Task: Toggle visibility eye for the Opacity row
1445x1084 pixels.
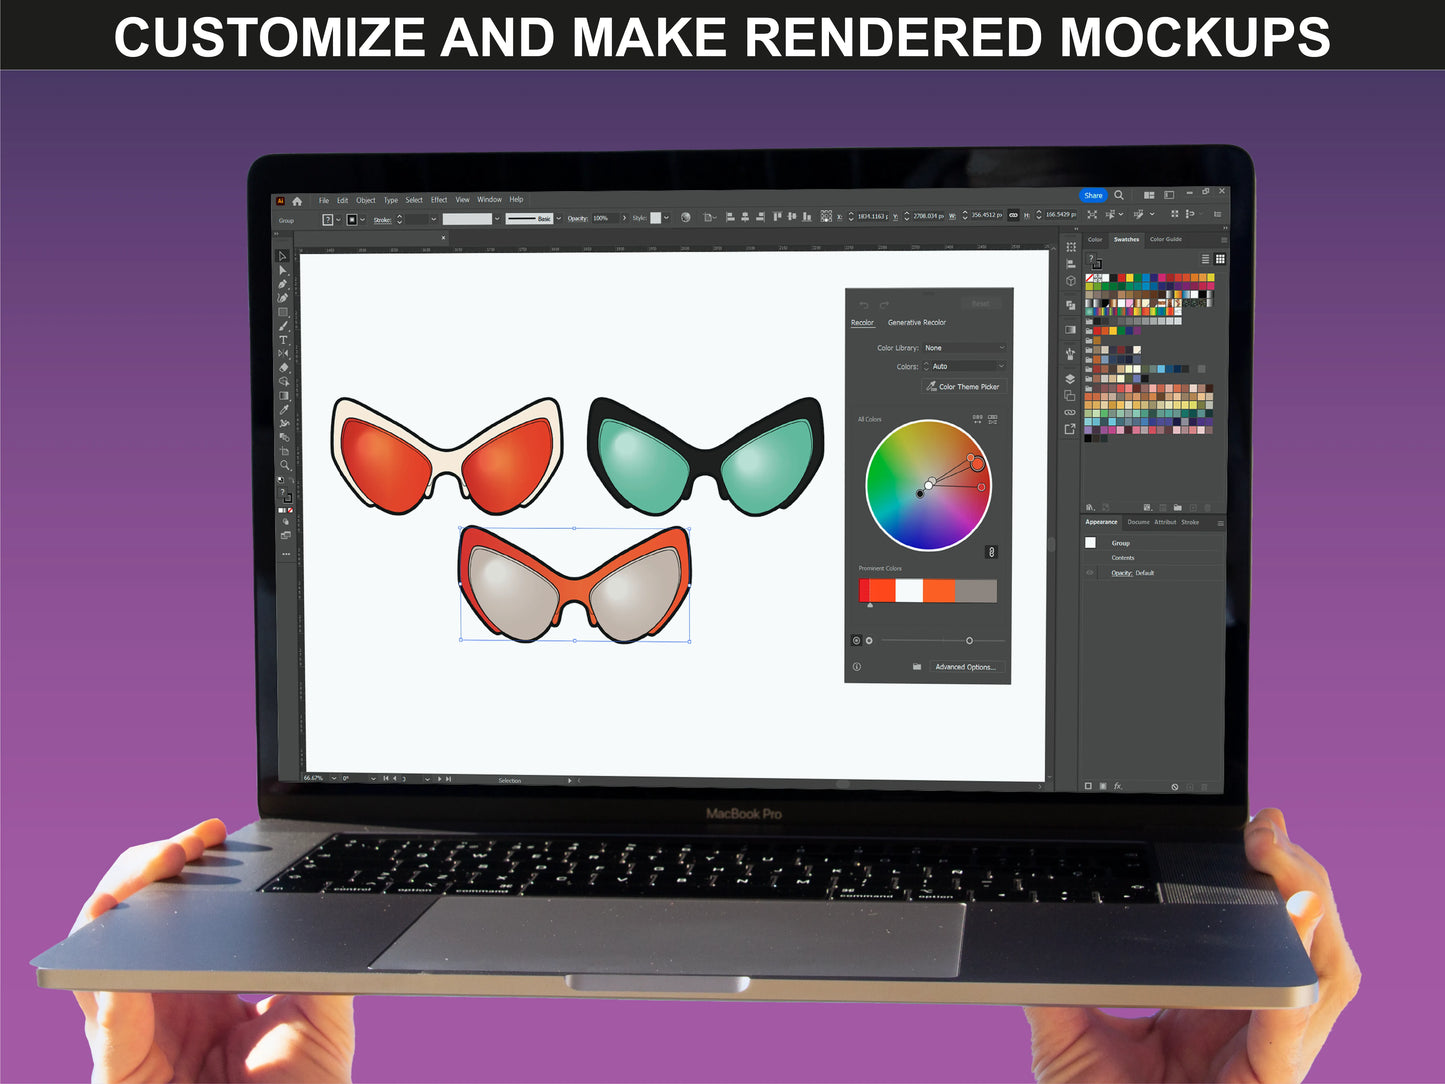Action: click(x=1090, y=573)
